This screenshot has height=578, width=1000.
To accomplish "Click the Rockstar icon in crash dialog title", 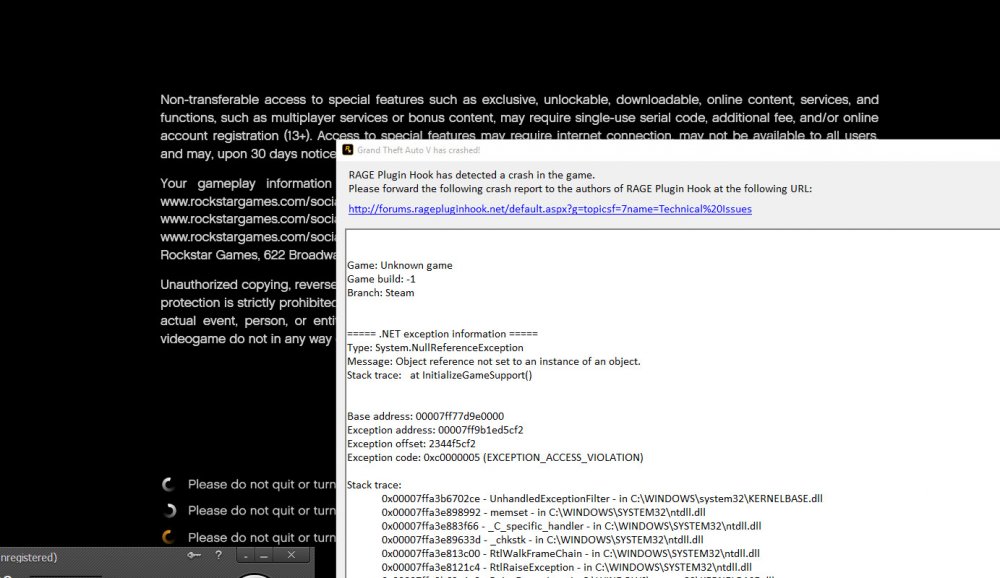I will [348, 149].
